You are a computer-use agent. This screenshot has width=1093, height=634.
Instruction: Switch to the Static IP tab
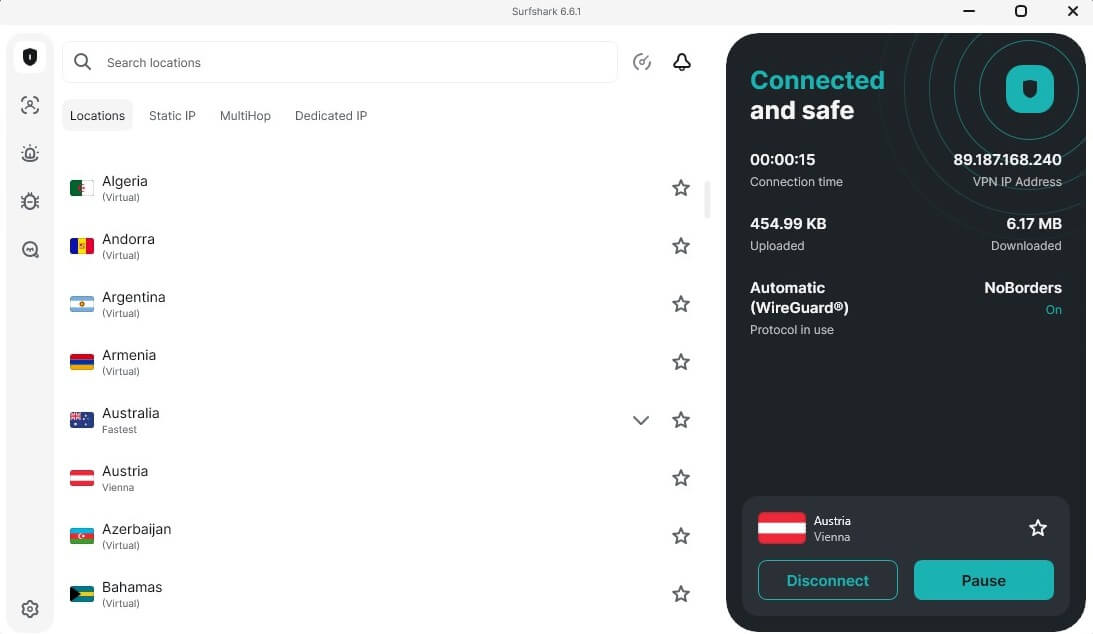(x=172, y=116)
